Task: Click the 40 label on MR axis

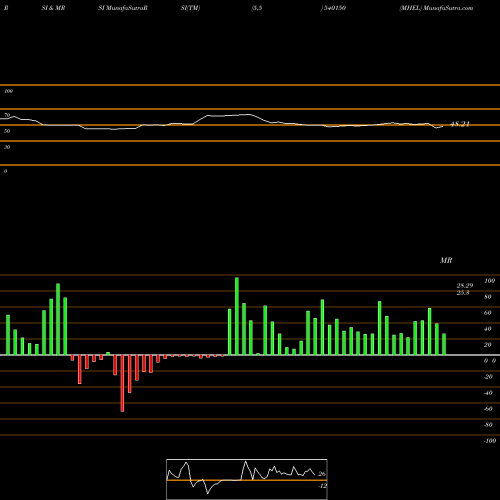Action: click(x=488, y=329)
